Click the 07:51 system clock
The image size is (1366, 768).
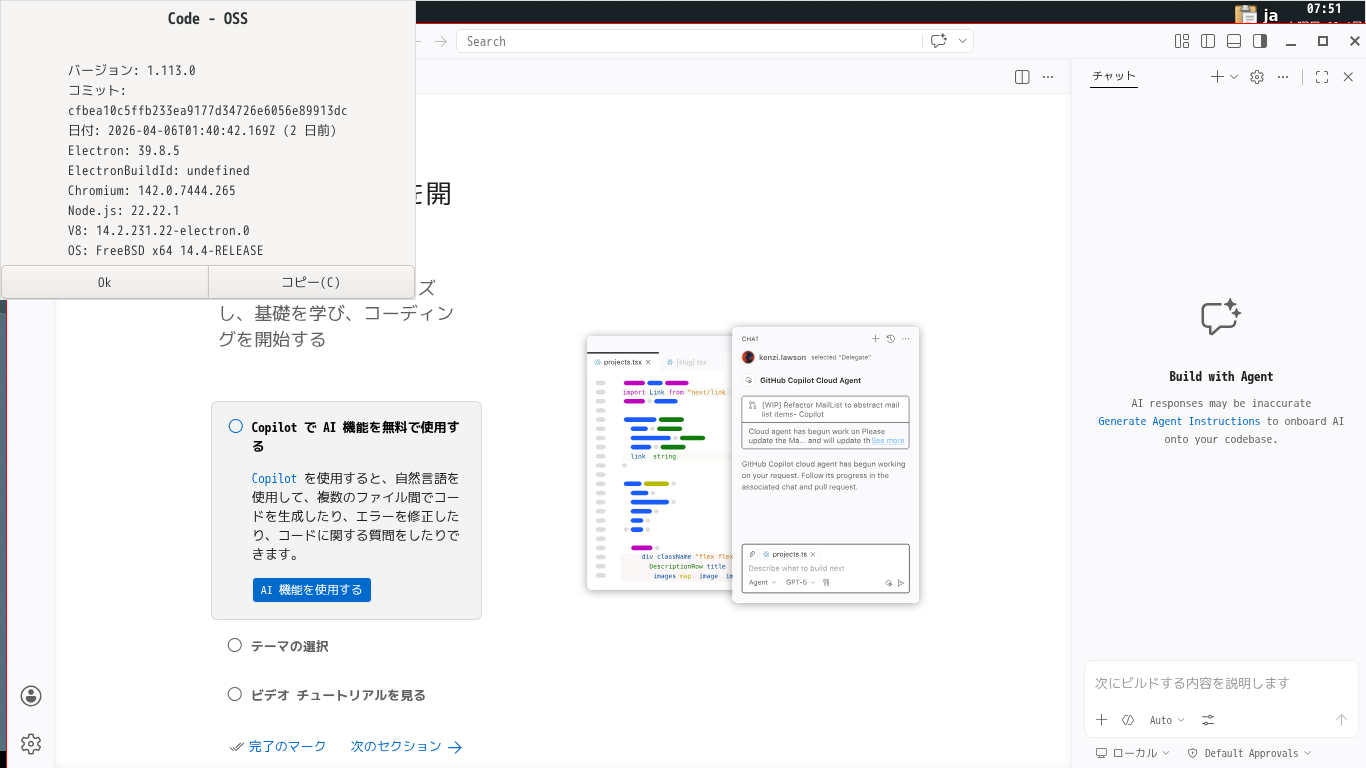click(x=1324, y=9)
